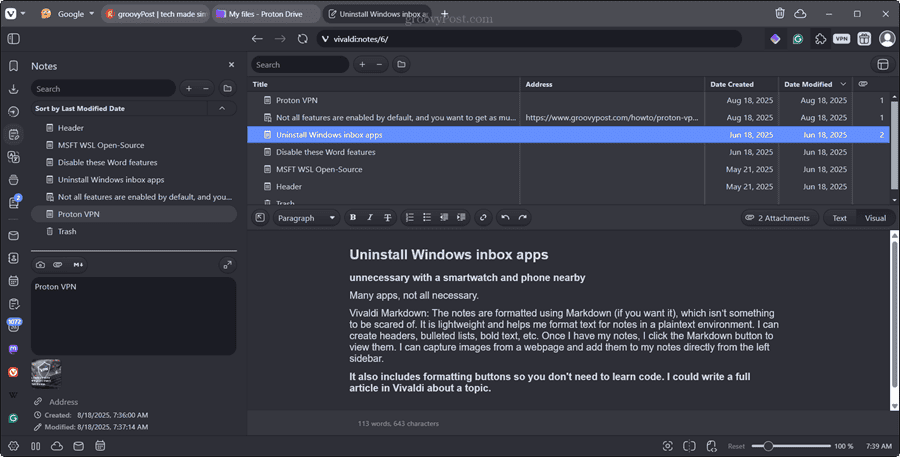Go back in browser history
900x457 pixels.
pyautogui.click(x=257, y=39)
